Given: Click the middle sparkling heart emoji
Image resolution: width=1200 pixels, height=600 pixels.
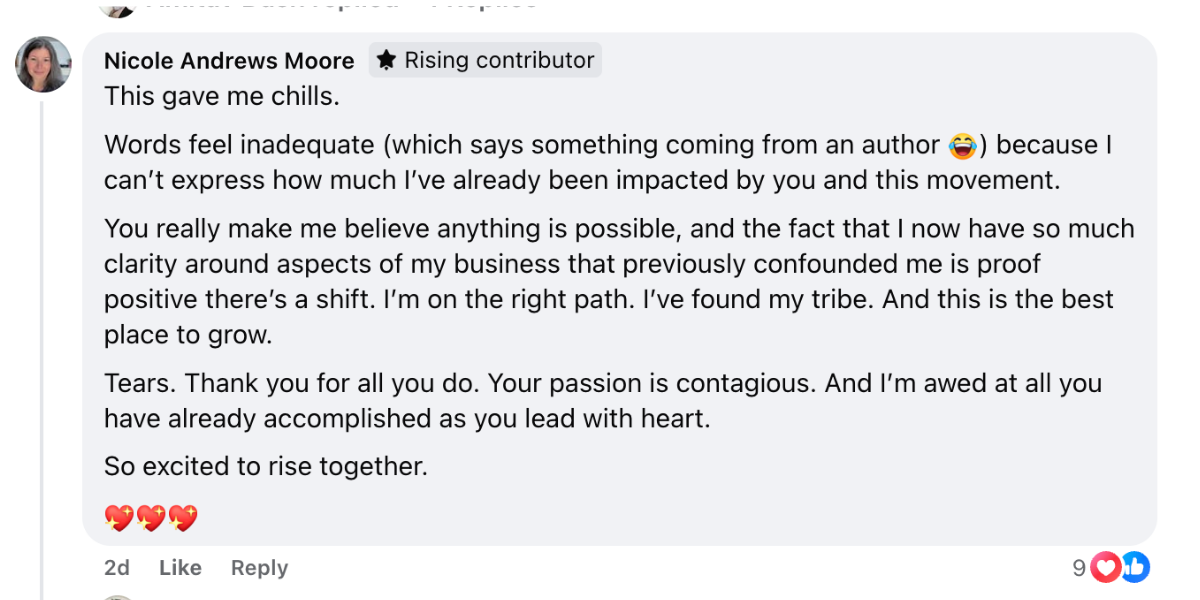Looking at the screenshot, I should [x=151, y=518].
